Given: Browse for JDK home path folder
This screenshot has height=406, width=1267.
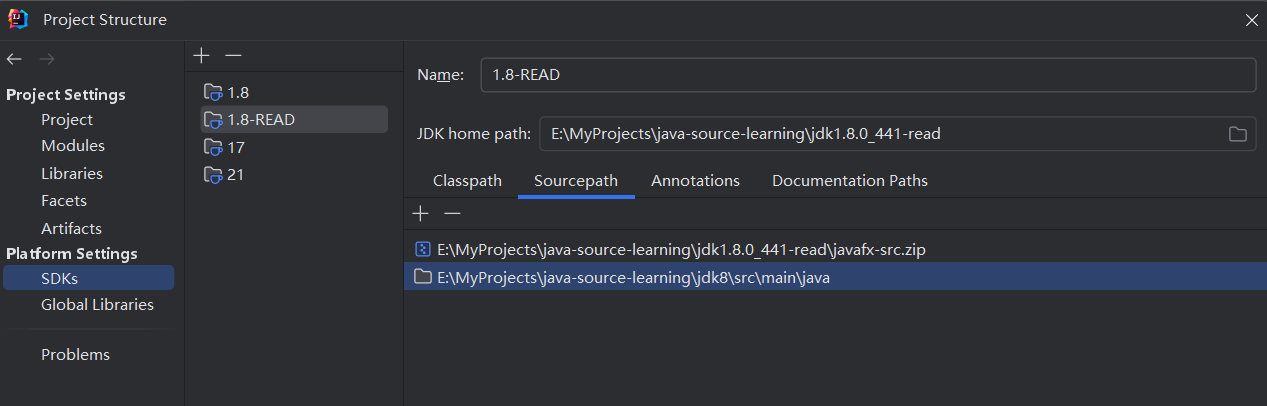Looking at the screenshot, I should pyautogui.click(x=1237, y=134).
